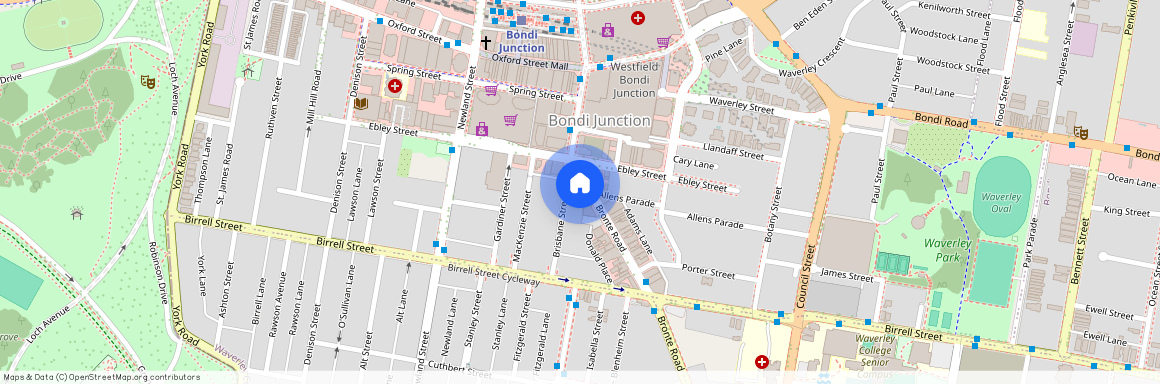This screenshot has width=1160, height=384.
Task: Select the Adams Lane label
Action: (638, 232)
